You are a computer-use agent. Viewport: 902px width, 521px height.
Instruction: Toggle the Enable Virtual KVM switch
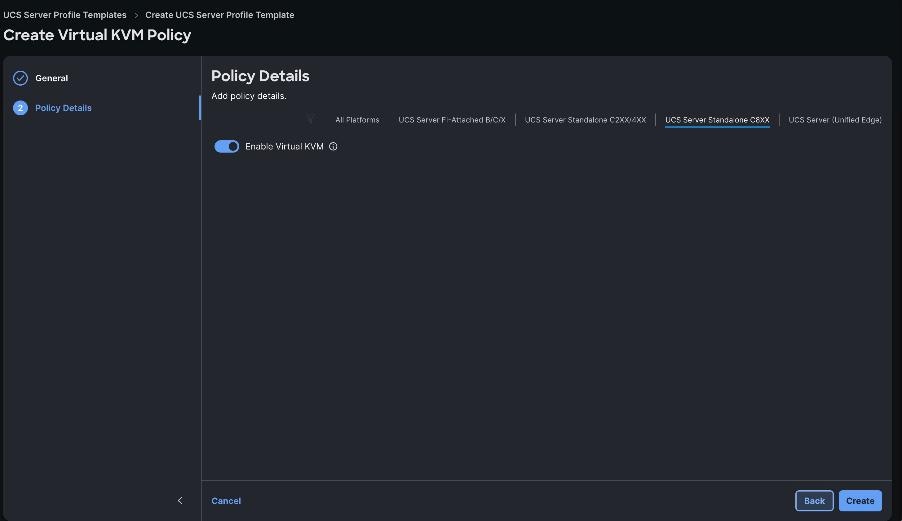(x=226, y=147)
